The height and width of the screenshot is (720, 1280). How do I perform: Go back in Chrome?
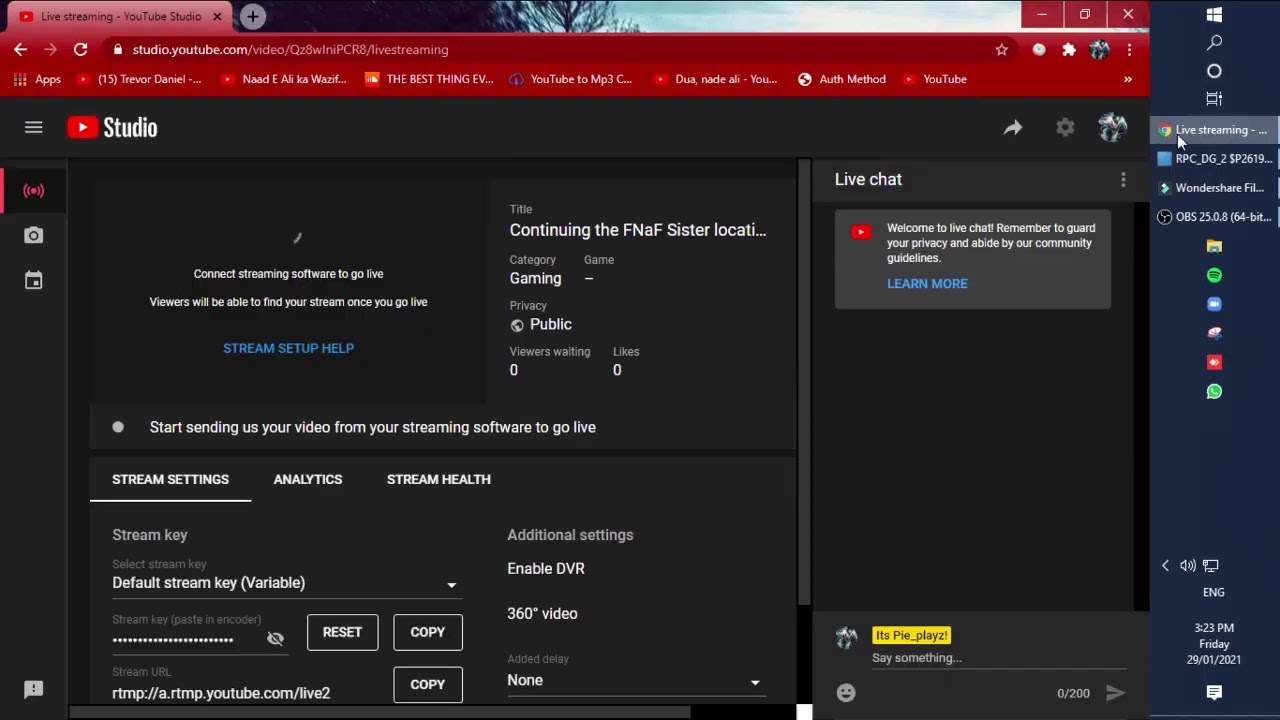pos(21,49)
